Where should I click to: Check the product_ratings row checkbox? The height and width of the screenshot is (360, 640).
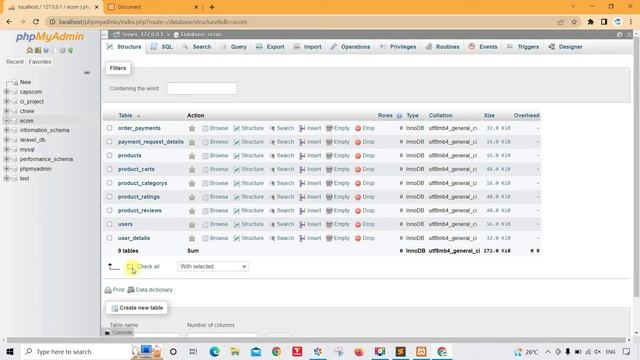(109, 197)
